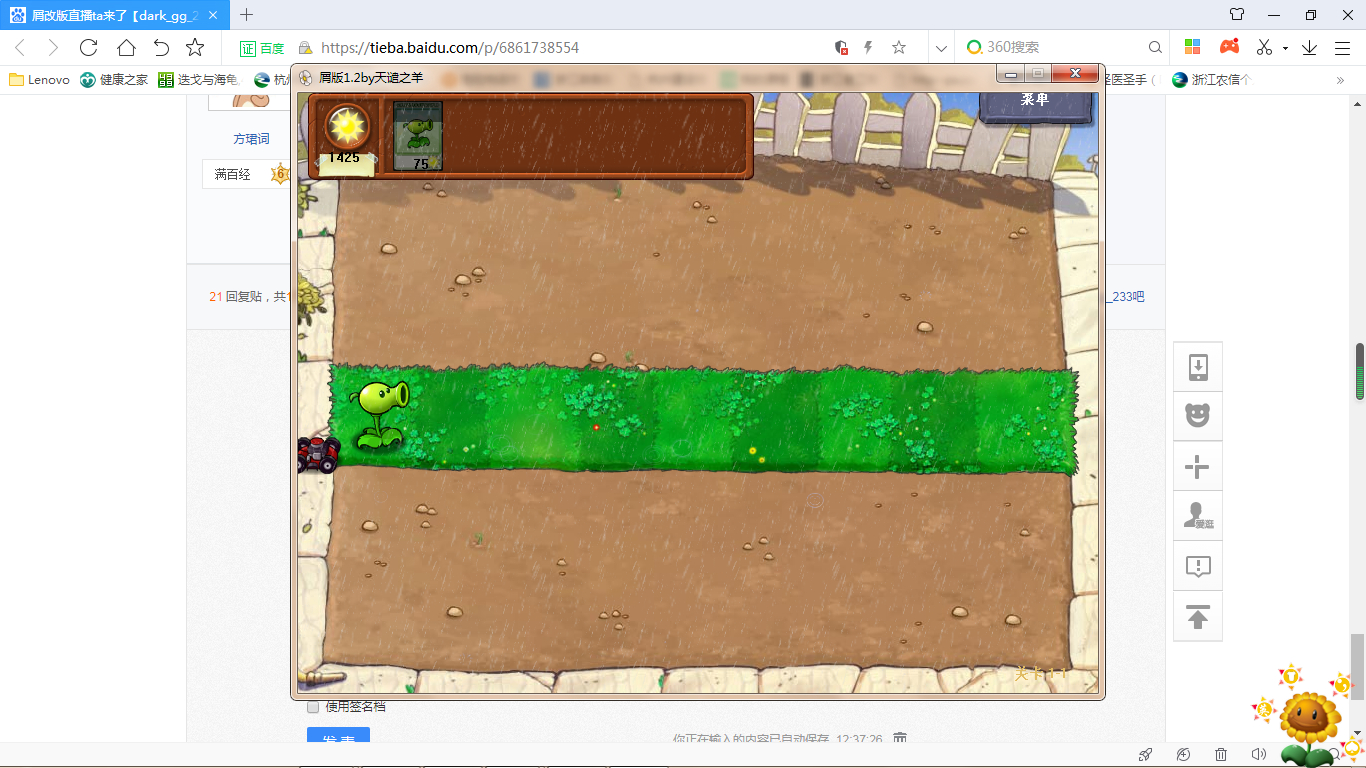Open the colorful app grid extension icon

[x=1192, y=47]
